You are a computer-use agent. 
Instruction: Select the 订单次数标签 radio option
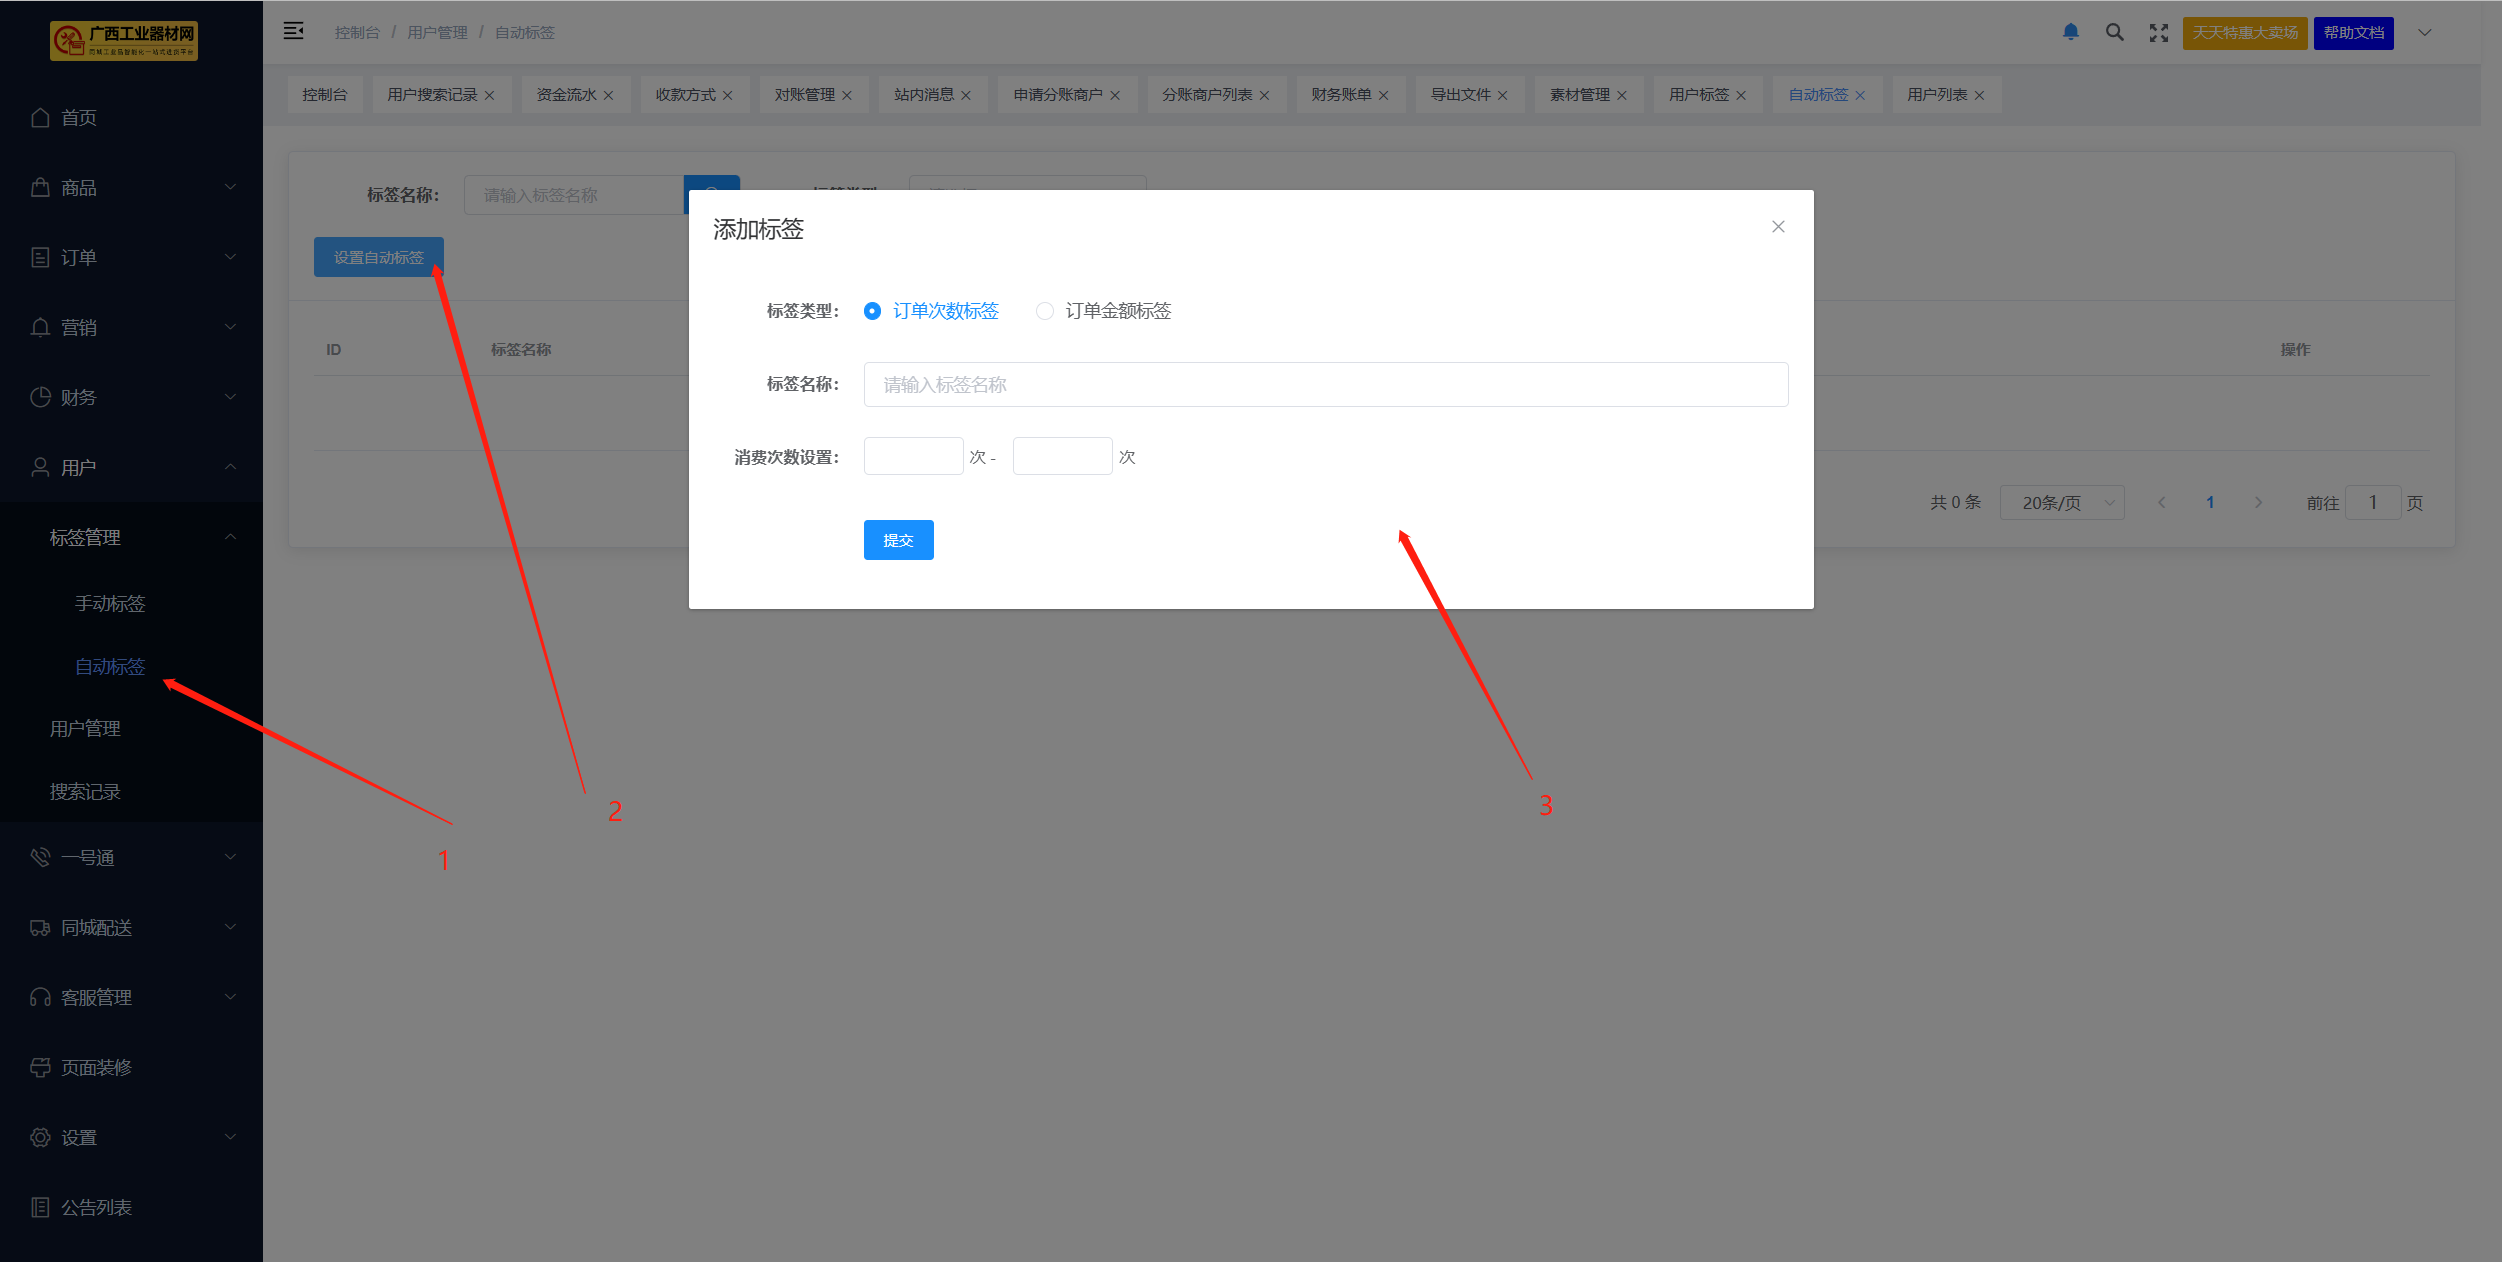[872, 311]
